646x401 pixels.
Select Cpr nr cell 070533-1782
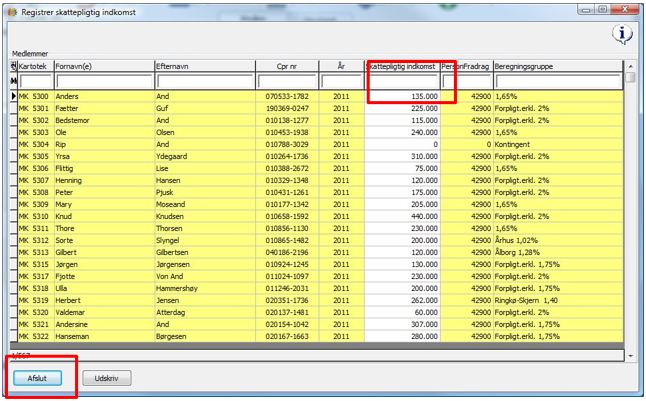point(287,96)
